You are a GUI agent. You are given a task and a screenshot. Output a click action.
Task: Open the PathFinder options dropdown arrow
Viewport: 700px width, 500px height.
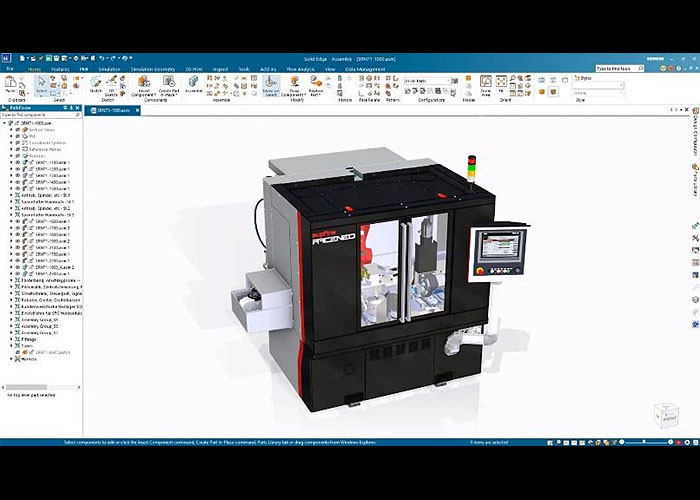coord(65,108)
